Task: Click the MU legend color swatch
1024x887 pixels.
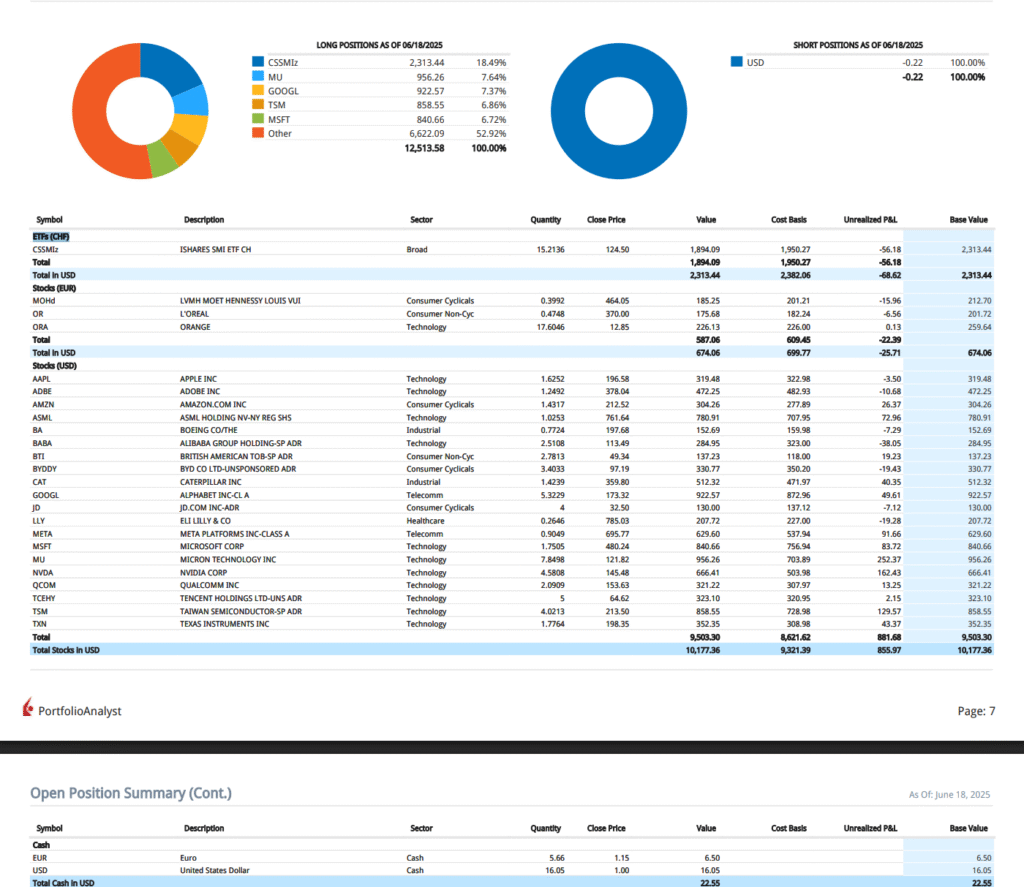Action: [258, 76]
